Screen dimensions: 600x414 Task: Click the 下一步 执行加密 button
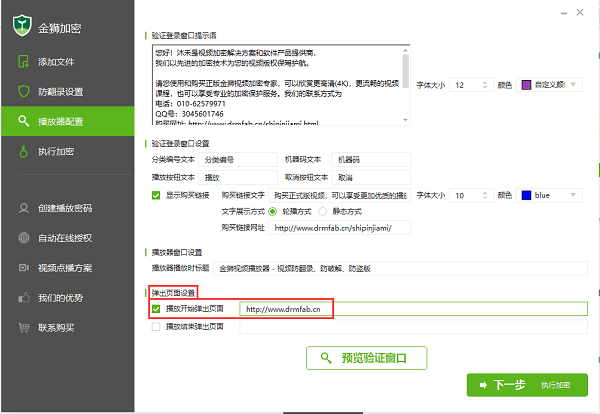527,385
